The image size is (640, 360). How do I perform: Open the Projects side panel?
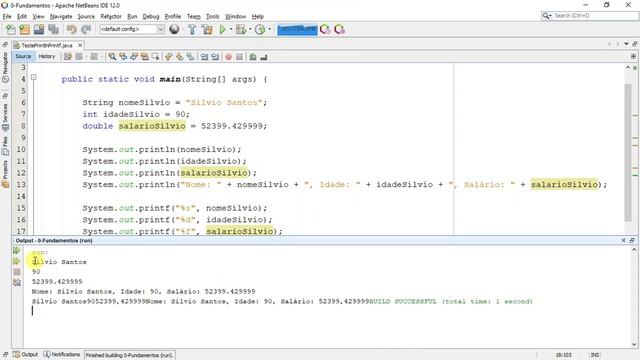[x=5, y=174]
